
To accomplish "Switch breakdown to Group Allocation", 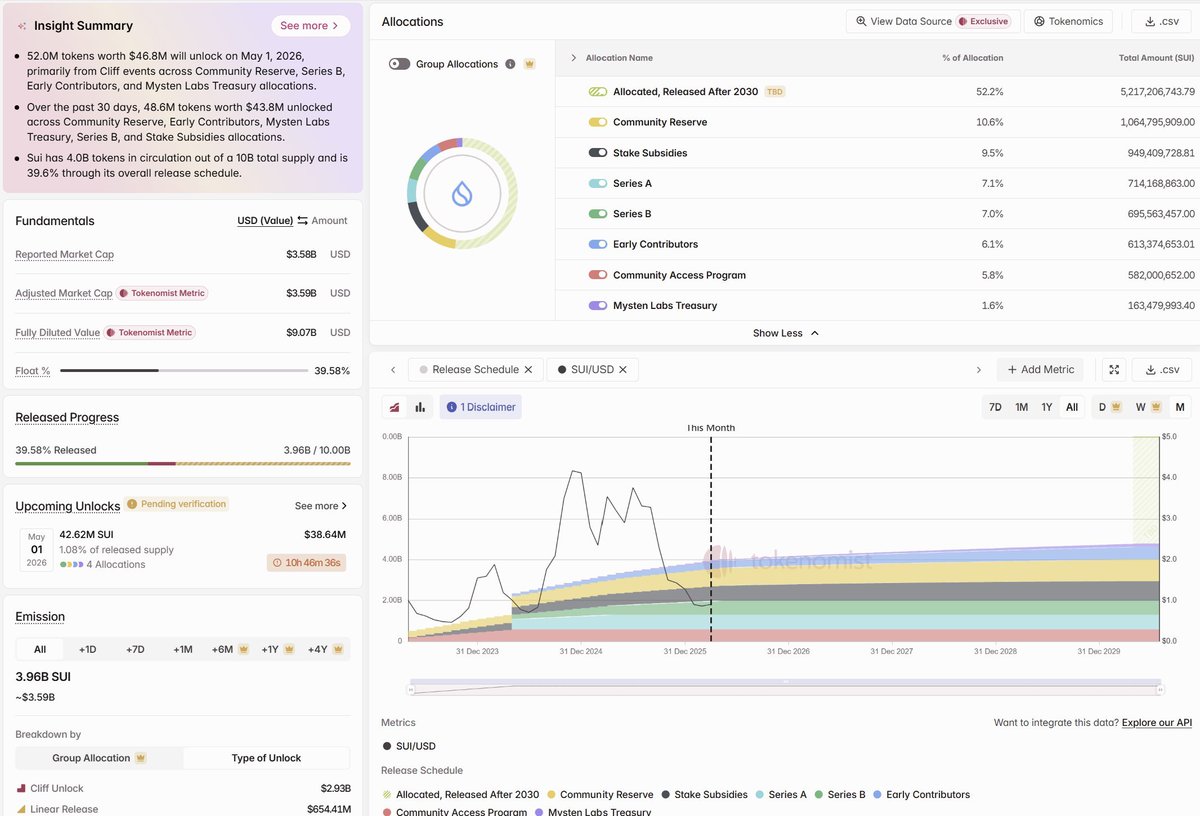I will [x=99, y=758].
